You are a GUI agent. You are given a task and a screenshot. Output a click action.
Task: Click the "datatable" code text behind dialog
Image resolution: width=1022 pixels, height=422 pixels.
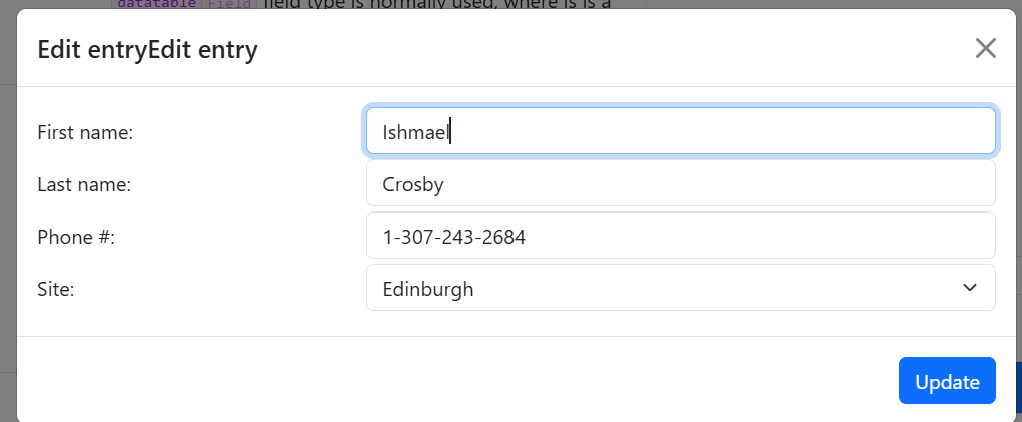click(x=156, y=4)
